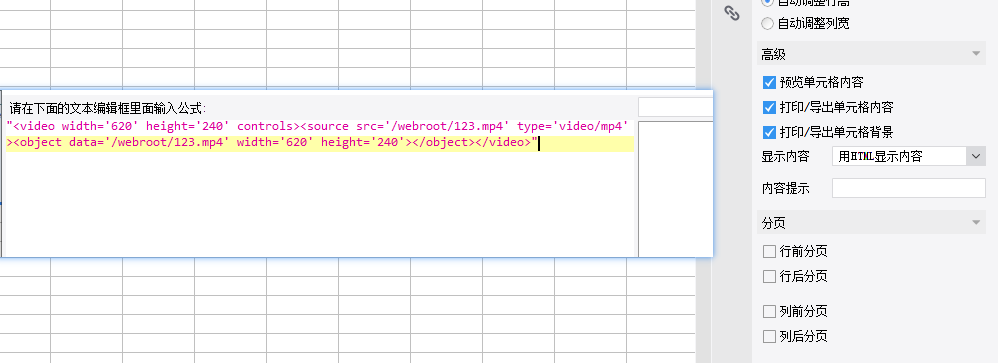The height and width of the screenshot is (363, 998).
Task: Enable the 列前分页 checkbox
Action: [x=769, y=311]
